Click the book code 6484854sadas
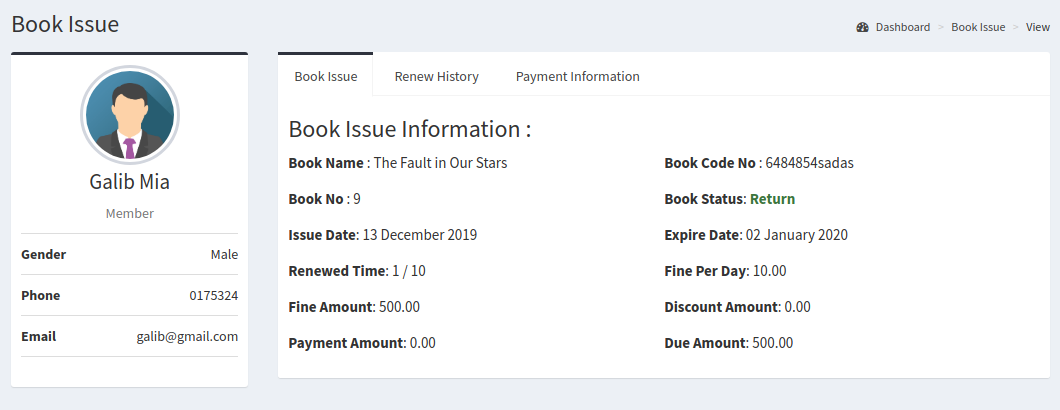The height and width of the screenshot is (410, 1060). 809,163
